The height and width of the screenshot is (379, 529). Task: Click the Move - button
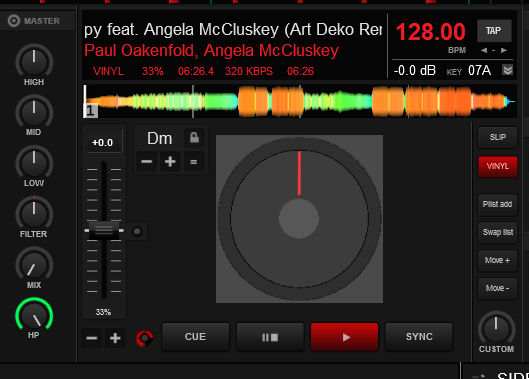(498, 288)
